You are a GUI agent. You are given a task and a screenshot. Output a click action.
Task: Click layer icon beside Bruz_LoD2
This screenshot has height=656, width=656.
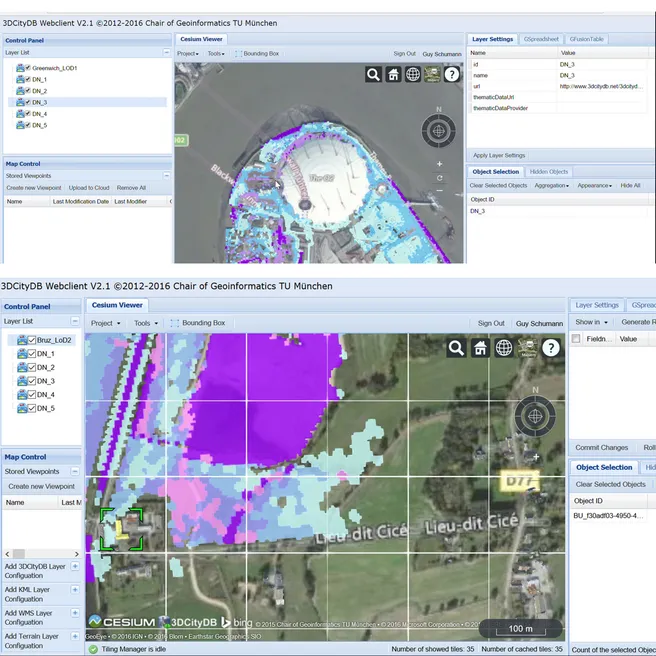pyautogui.click(x=22, y=340)
